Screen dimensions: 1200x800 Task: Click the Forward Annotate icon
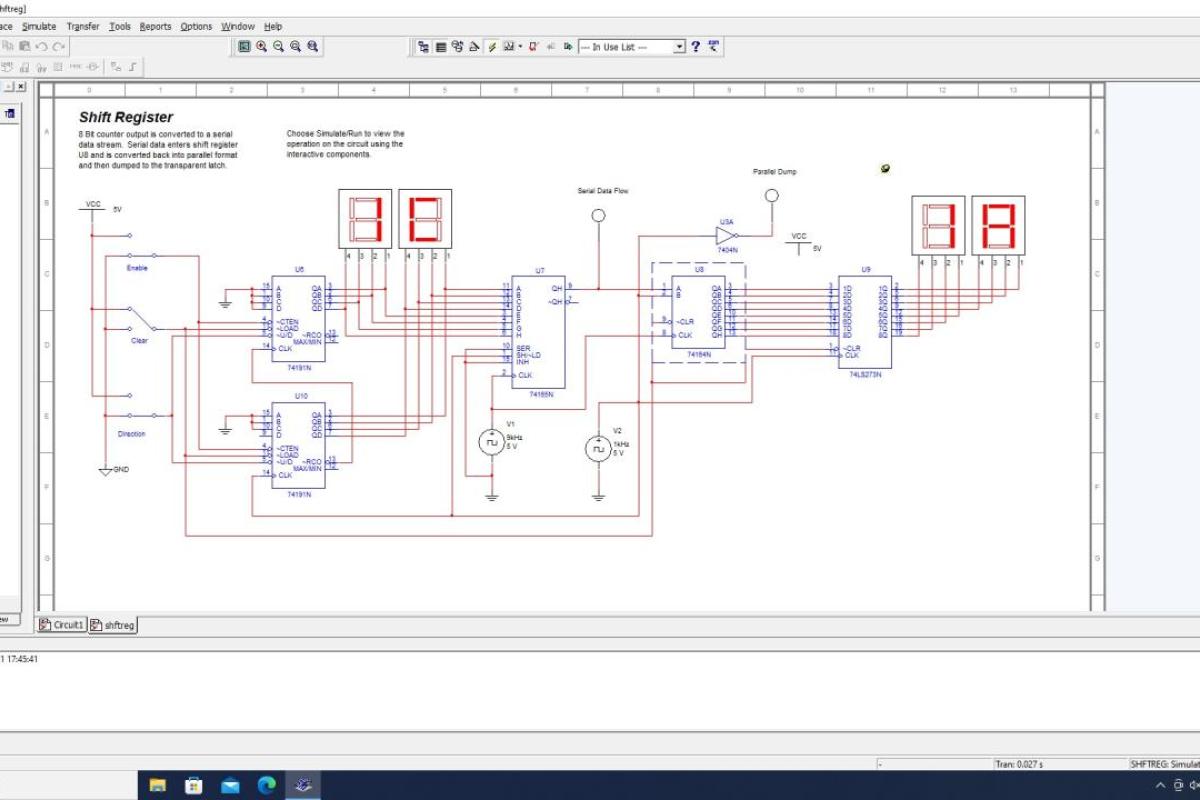(x=568, y=46)
